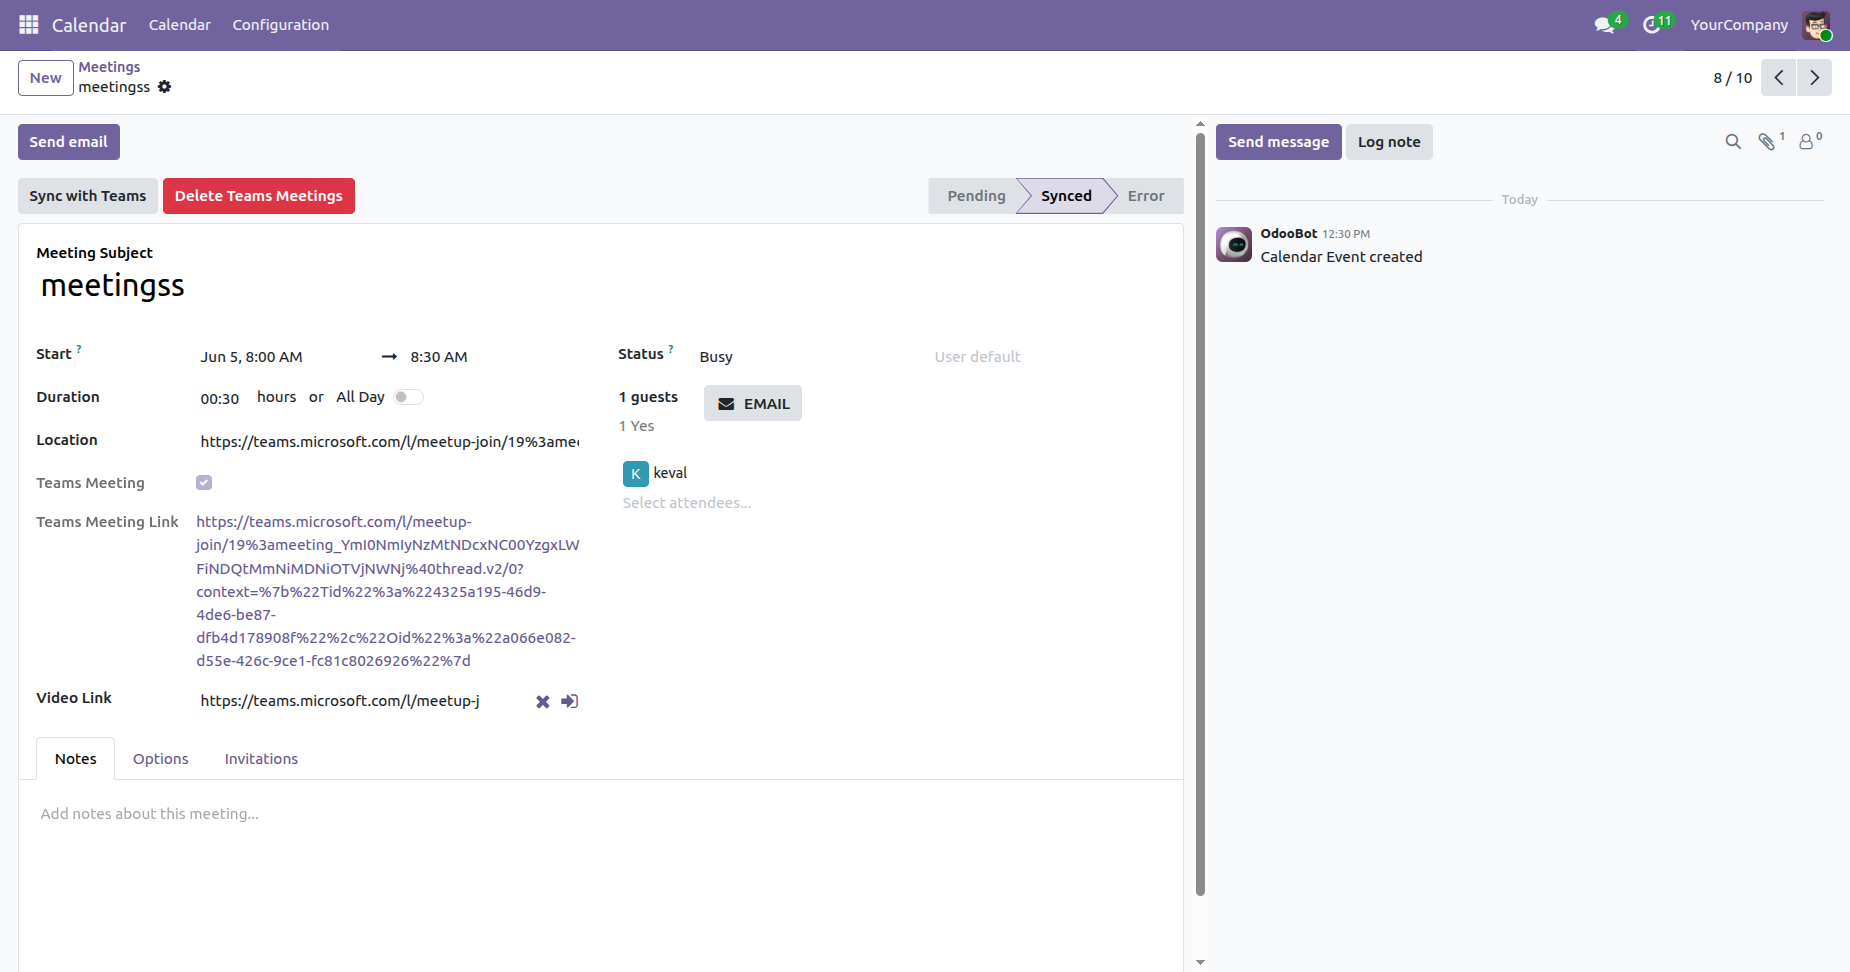Open the Calendar menu item

[180, 25]
